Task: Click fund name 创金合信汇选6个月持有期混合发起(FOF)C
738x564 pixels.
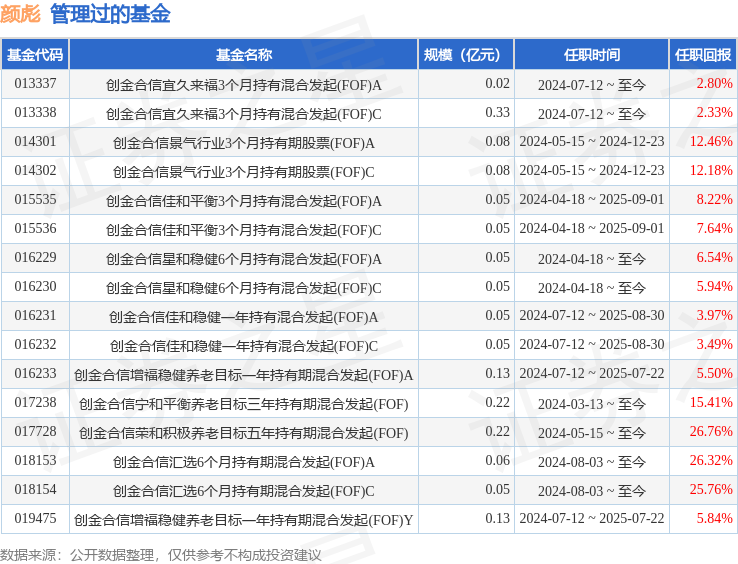Action: (x=244, y=491)
